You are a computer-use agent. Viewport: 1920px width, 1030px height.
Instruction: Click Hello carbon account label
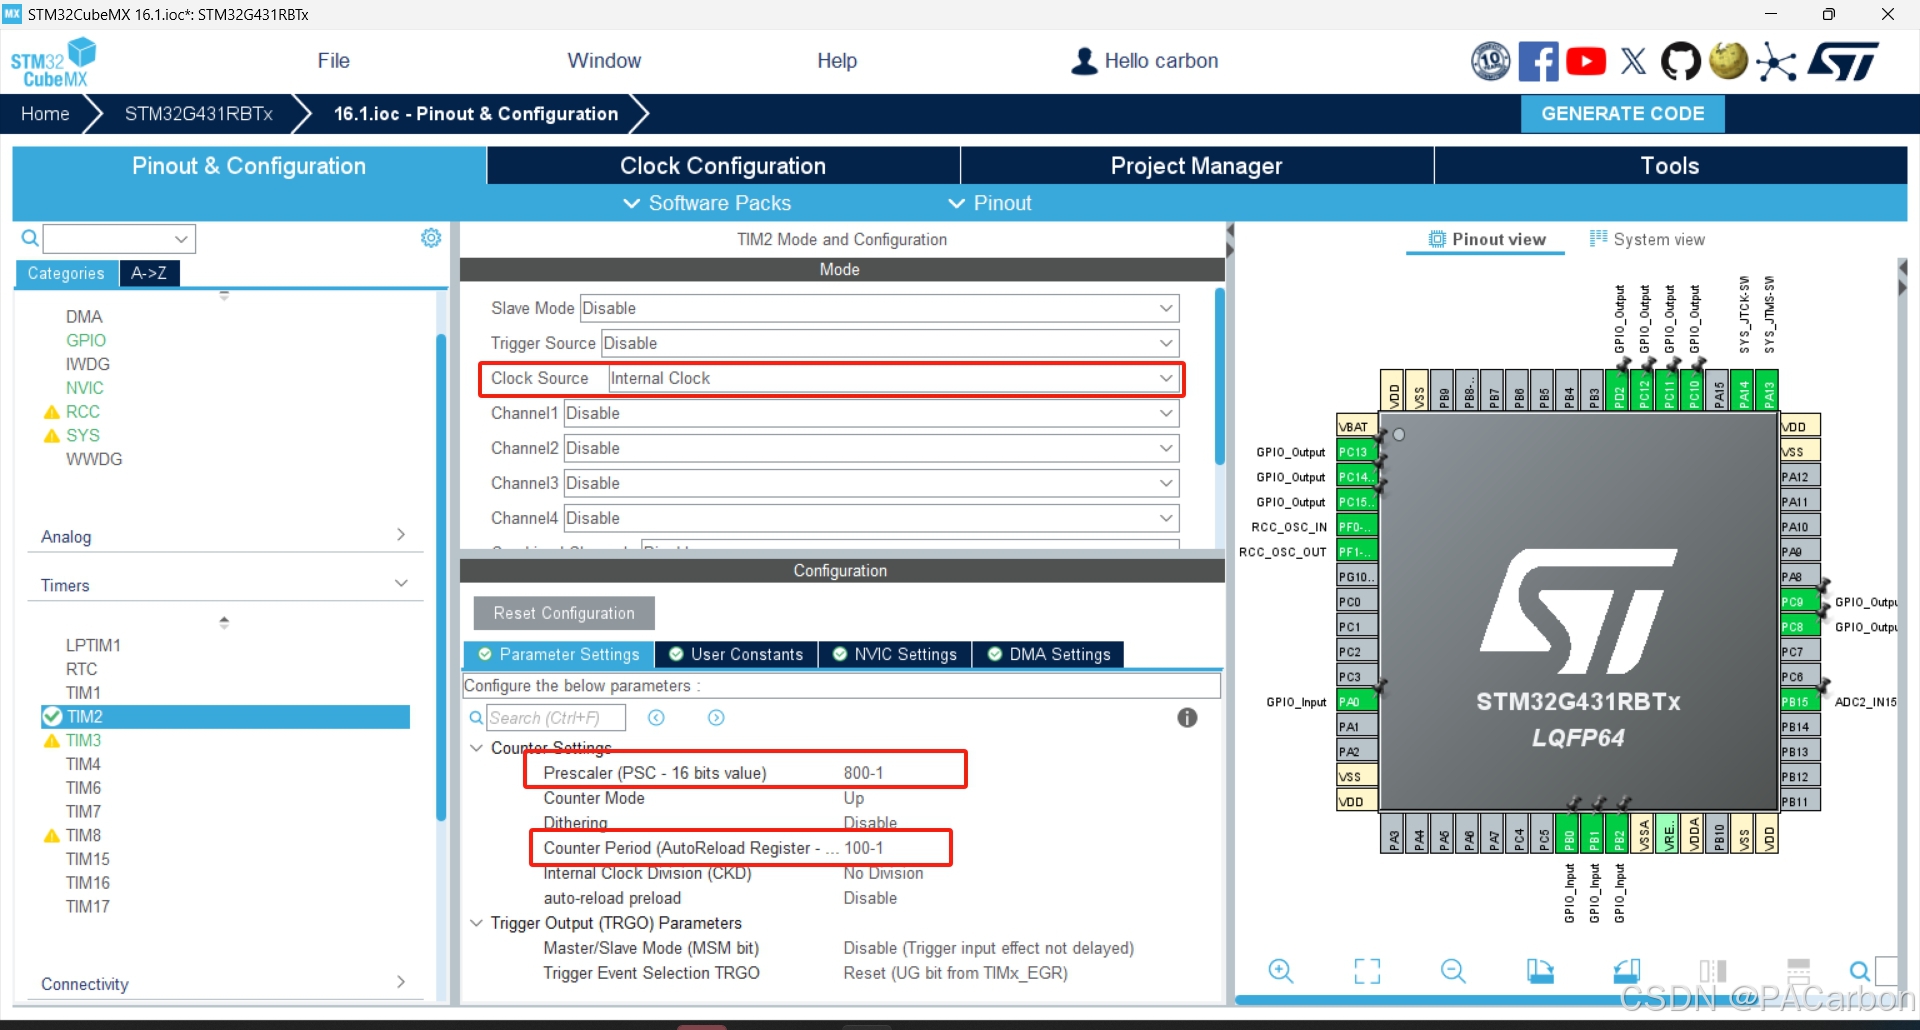[x=1161, y=61]
